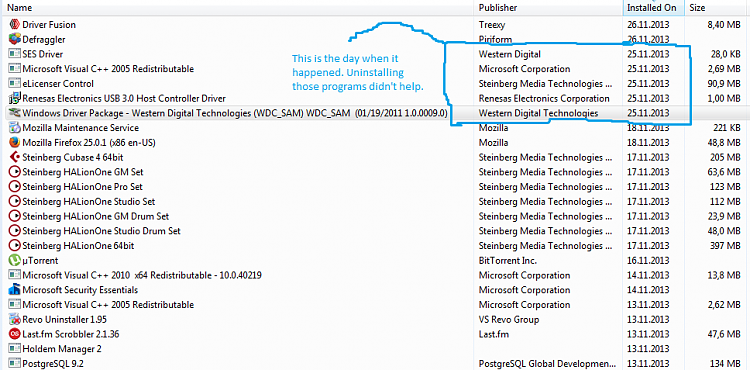Click the Mozilla Firefox 25.0.1 icon

[15, 142]
